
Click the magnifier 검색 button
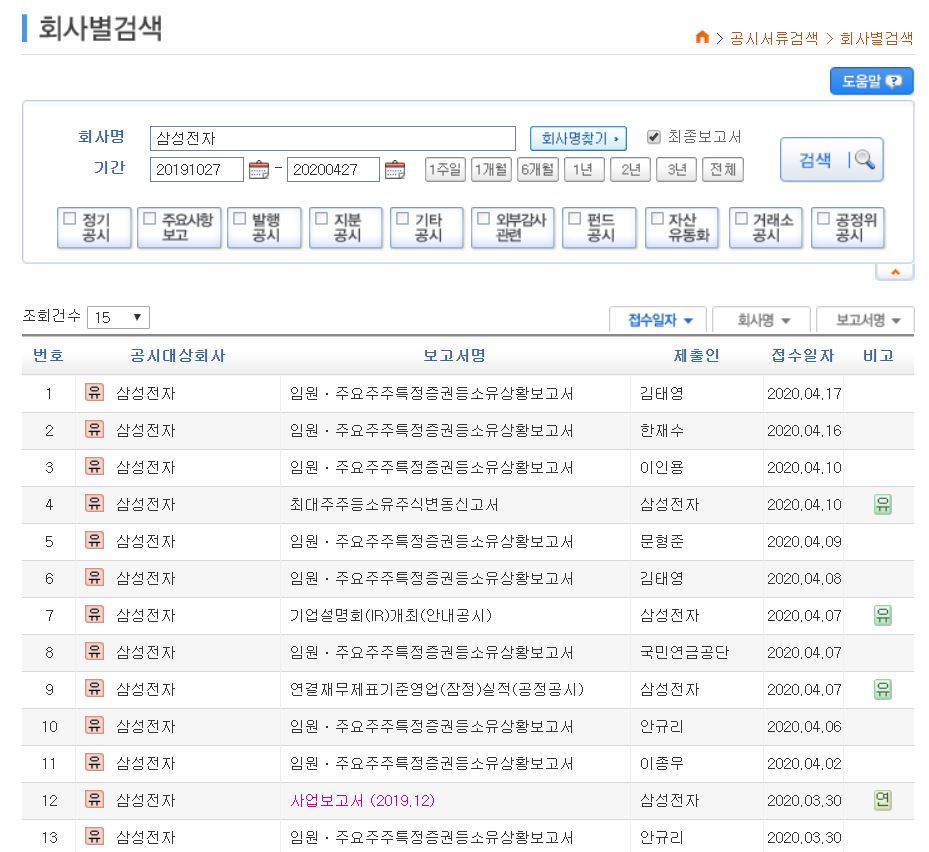point(832,159)
